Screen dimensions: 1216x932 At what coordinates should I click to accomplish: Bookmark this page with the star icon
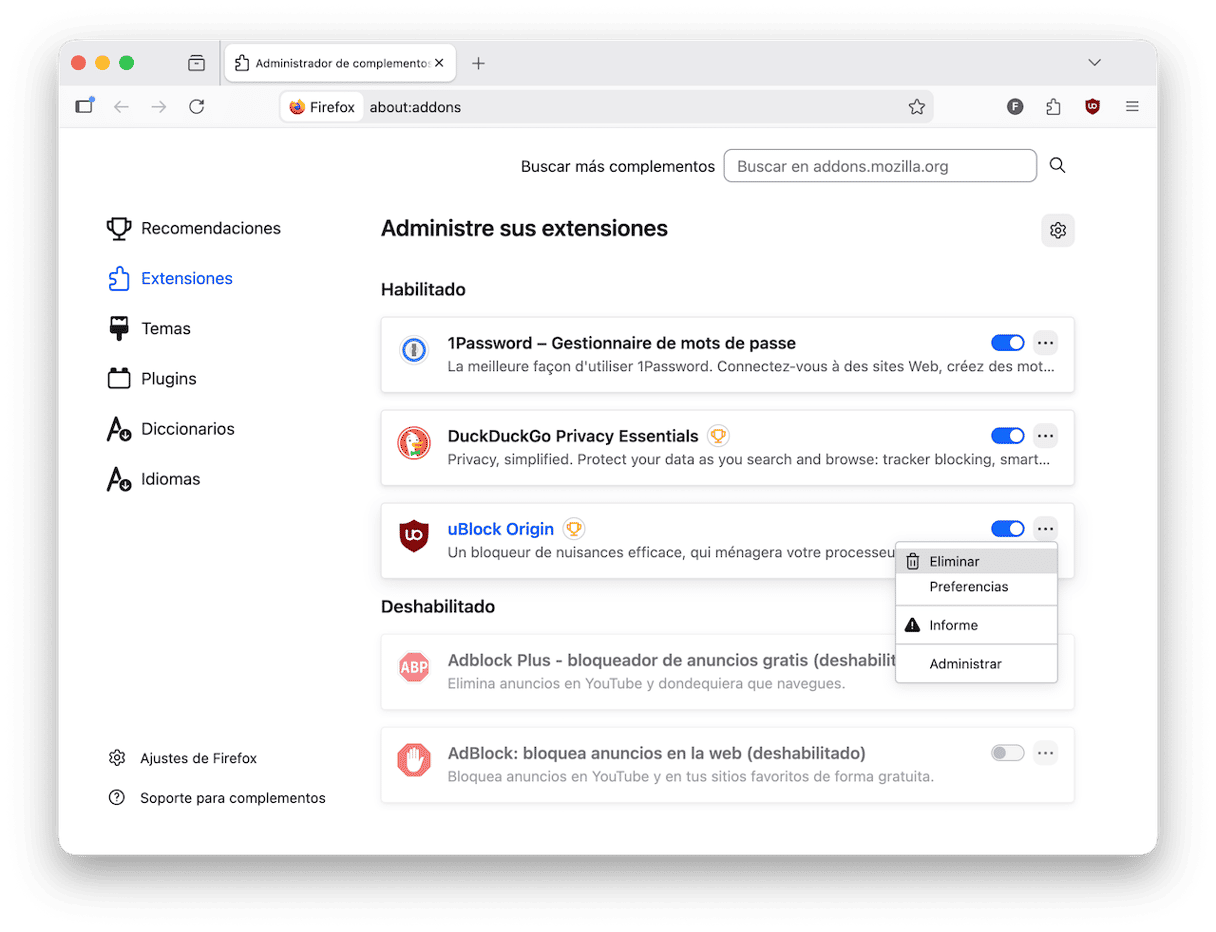click(916, 107)
